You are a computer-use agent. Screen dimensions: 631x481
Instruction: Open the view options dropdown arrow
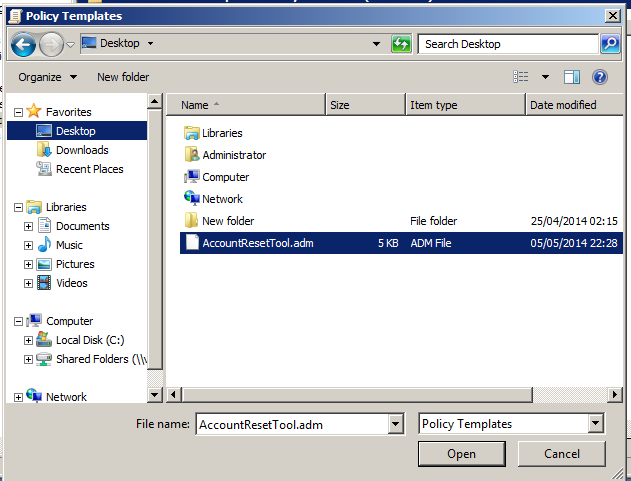tap(545, 77)
